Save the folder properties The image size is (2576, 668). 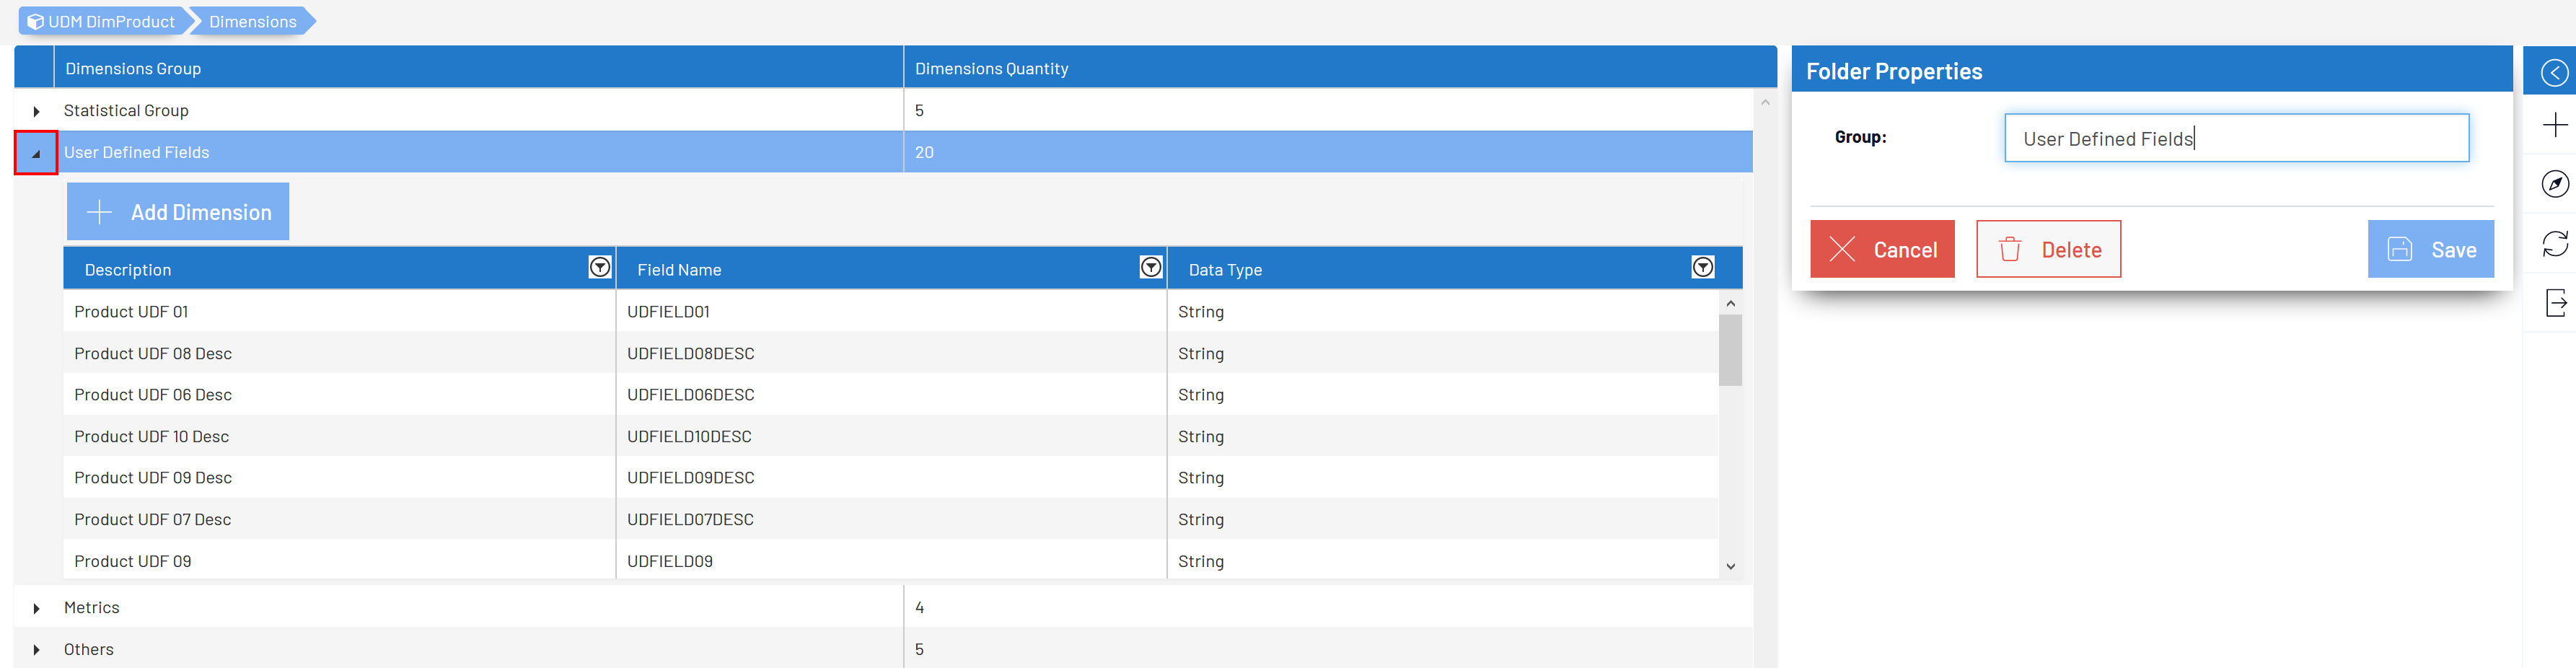[x=2429, y=249]
